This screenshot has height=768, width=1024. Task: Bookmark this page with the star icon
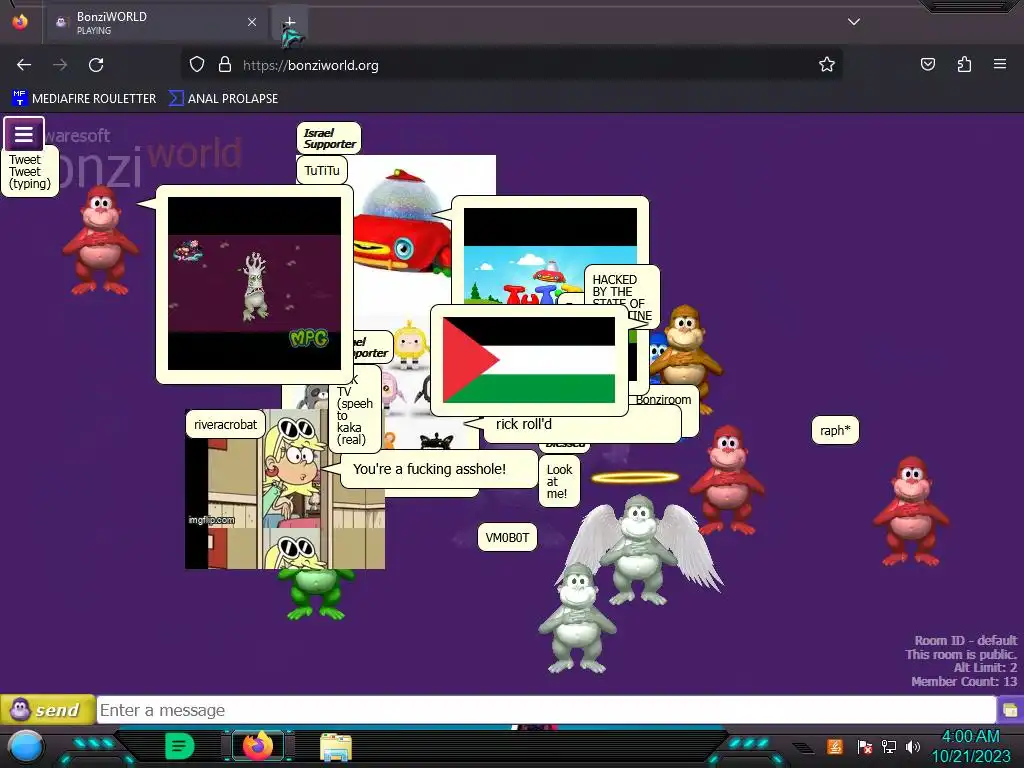826,65
